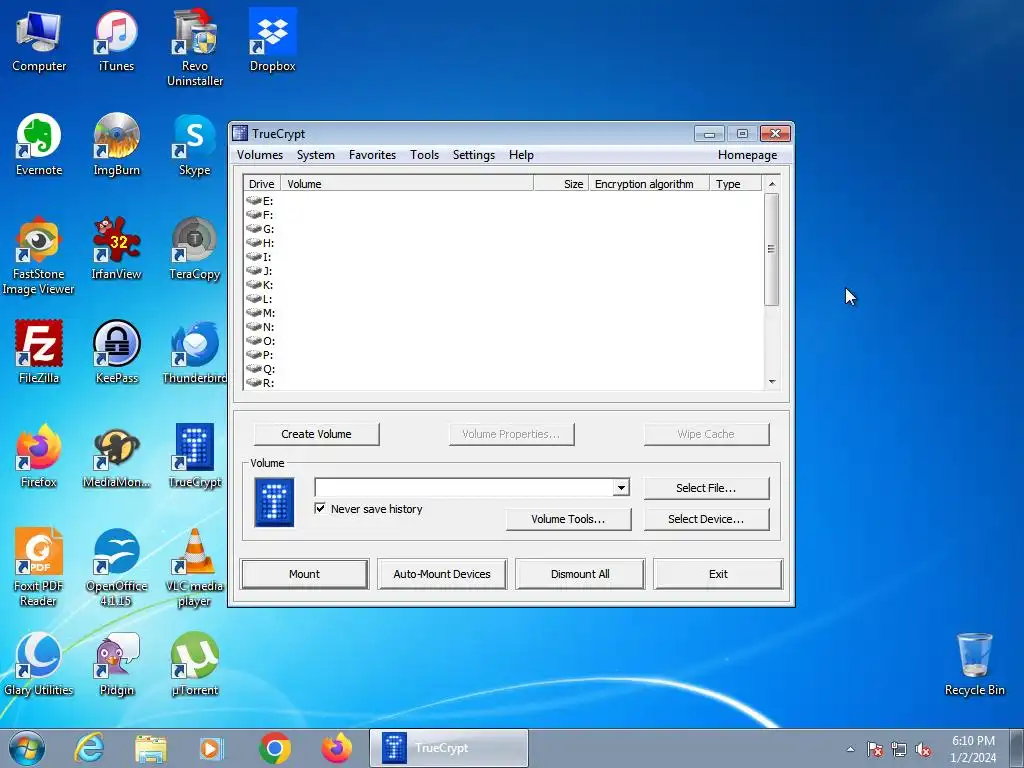
Task: Click the Size column header
Action: click(x=561, y=184)
